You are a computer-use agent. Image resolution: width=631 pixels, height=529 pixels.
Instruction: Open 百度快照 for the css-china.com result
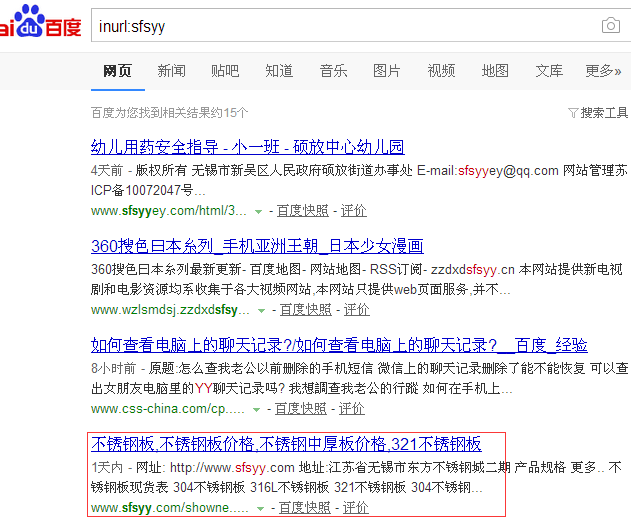301,409
